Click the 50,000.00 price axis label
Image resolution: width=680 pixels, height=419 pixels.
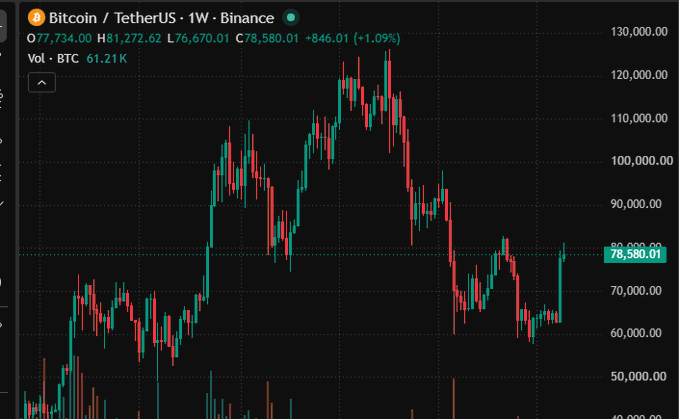[x=638, y=376]
